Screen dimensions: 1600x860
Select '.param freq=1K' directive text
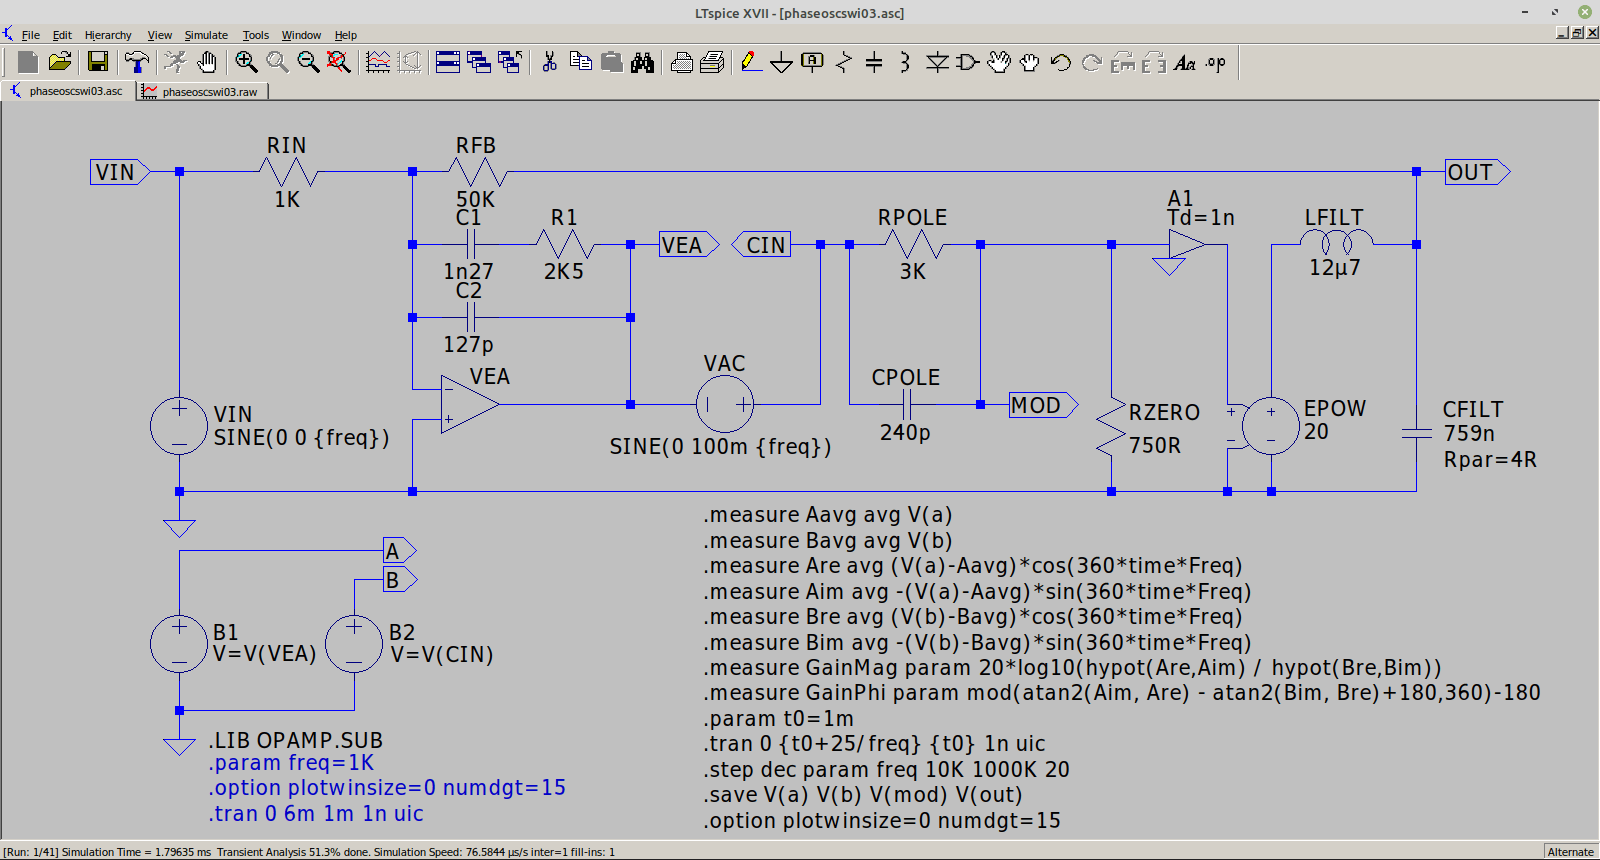(291, 763)
